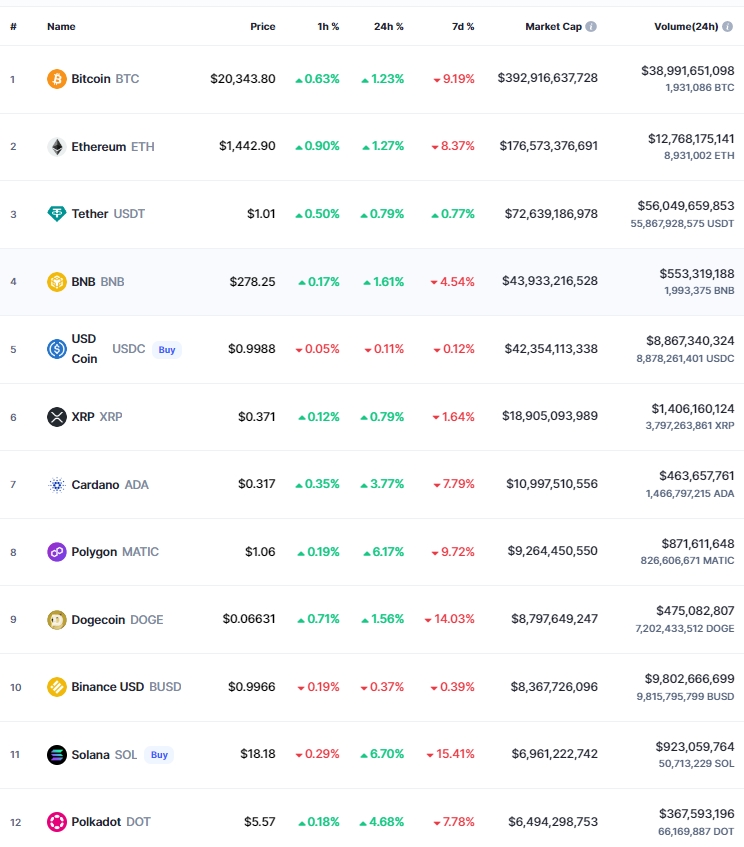Sort by the 24h % column header
This screenshot has height=847, width=744.
click(388, 26)
